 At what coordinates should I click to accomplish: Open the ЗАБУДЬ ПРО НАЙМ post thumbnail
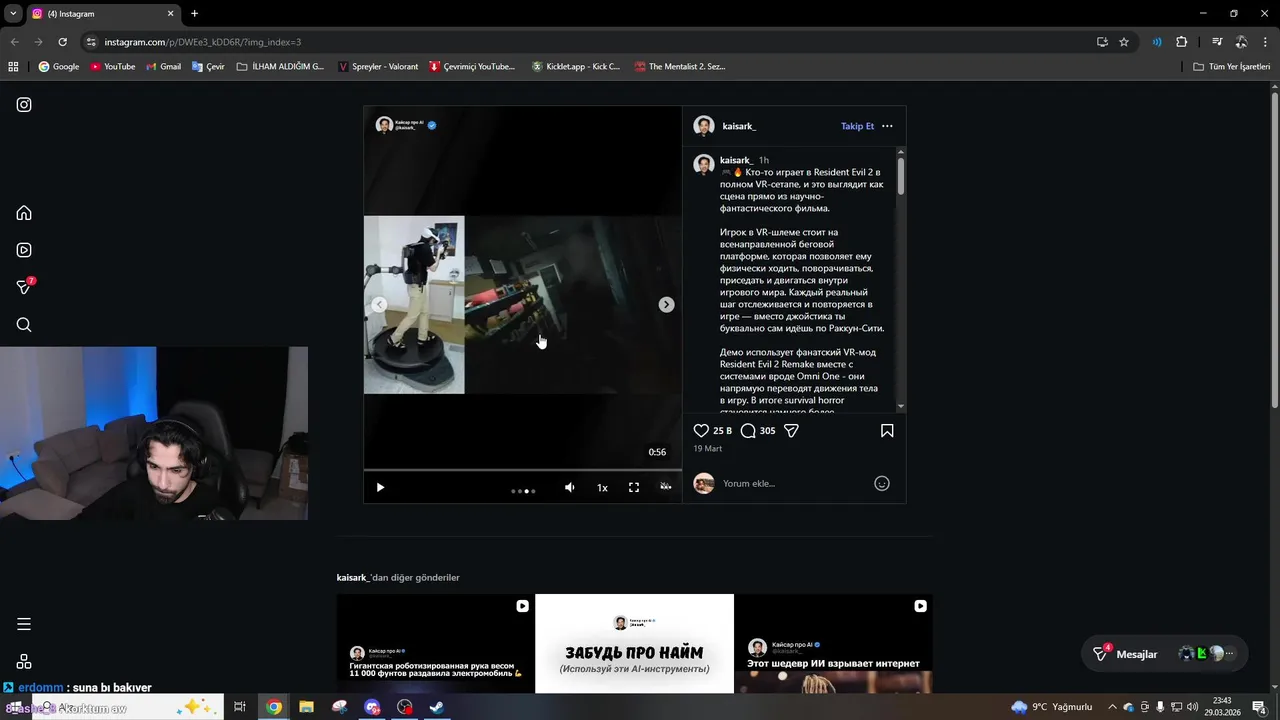coord(634,643)
